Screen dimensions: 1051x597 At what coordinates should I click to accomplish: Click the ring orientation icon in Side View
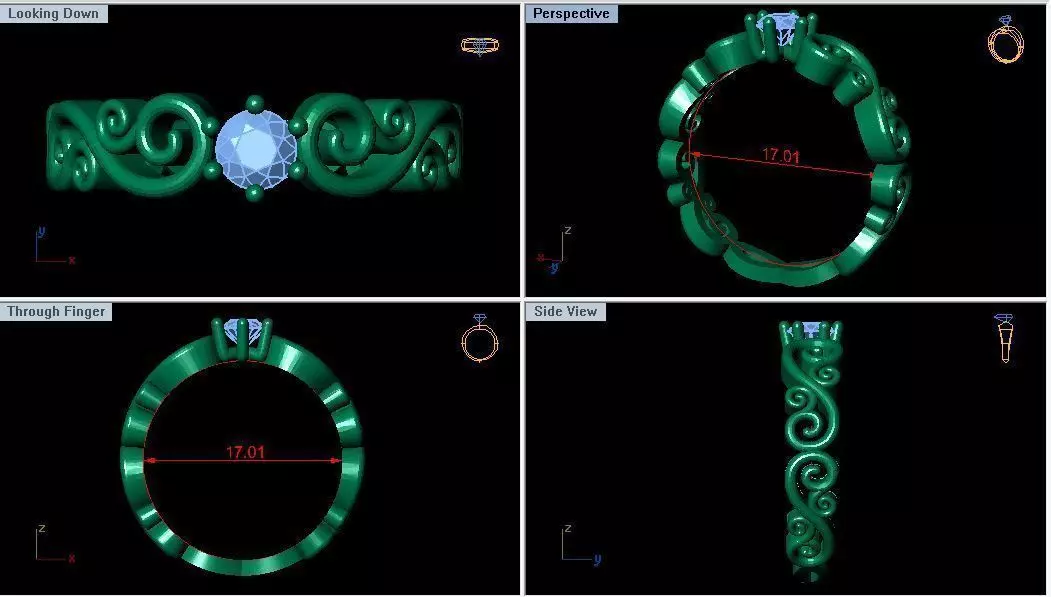[1004, 338]
